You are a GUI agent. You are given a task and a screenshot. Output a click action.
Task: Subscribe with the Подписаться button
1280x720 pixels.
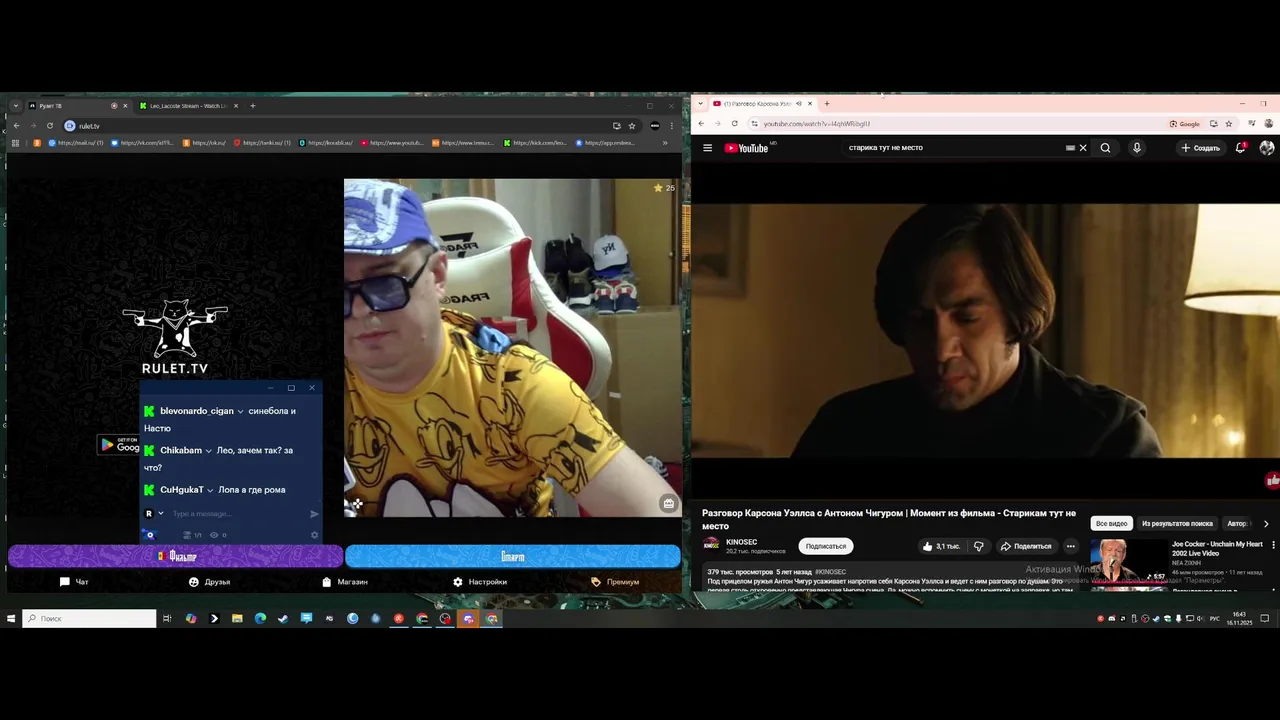click(826, 546)
